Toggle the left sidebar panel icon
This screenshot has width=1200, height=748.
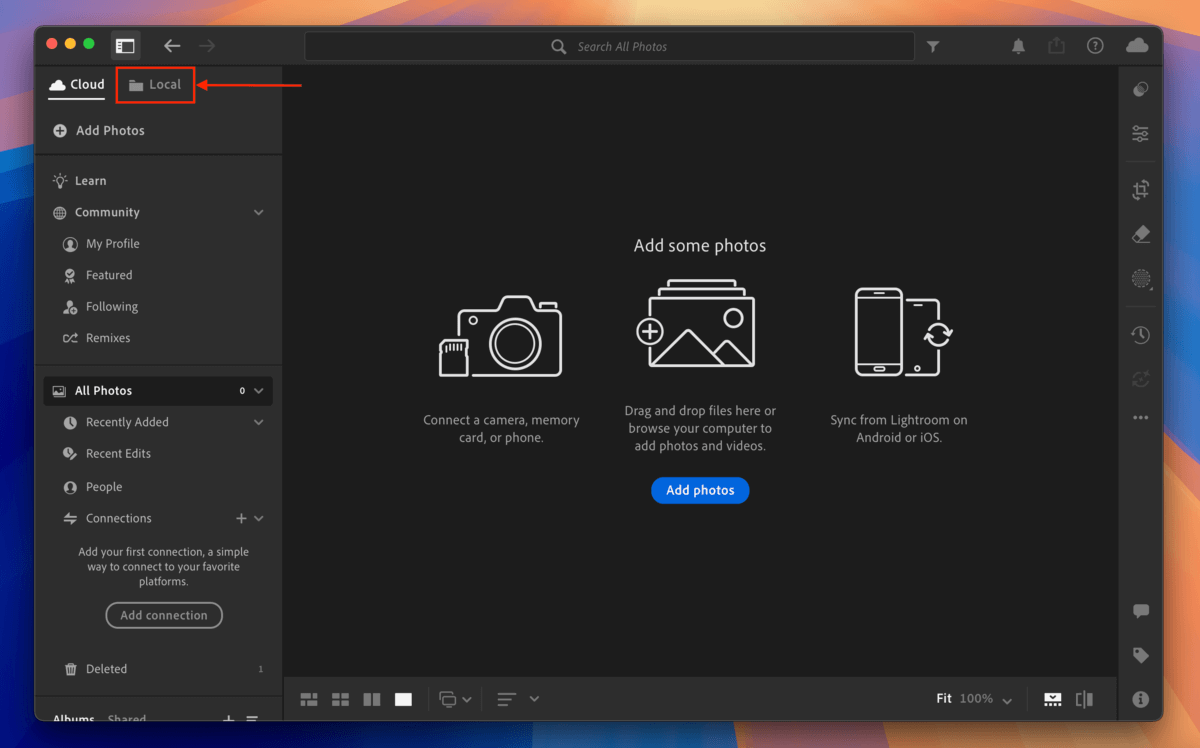coord(125,46)
